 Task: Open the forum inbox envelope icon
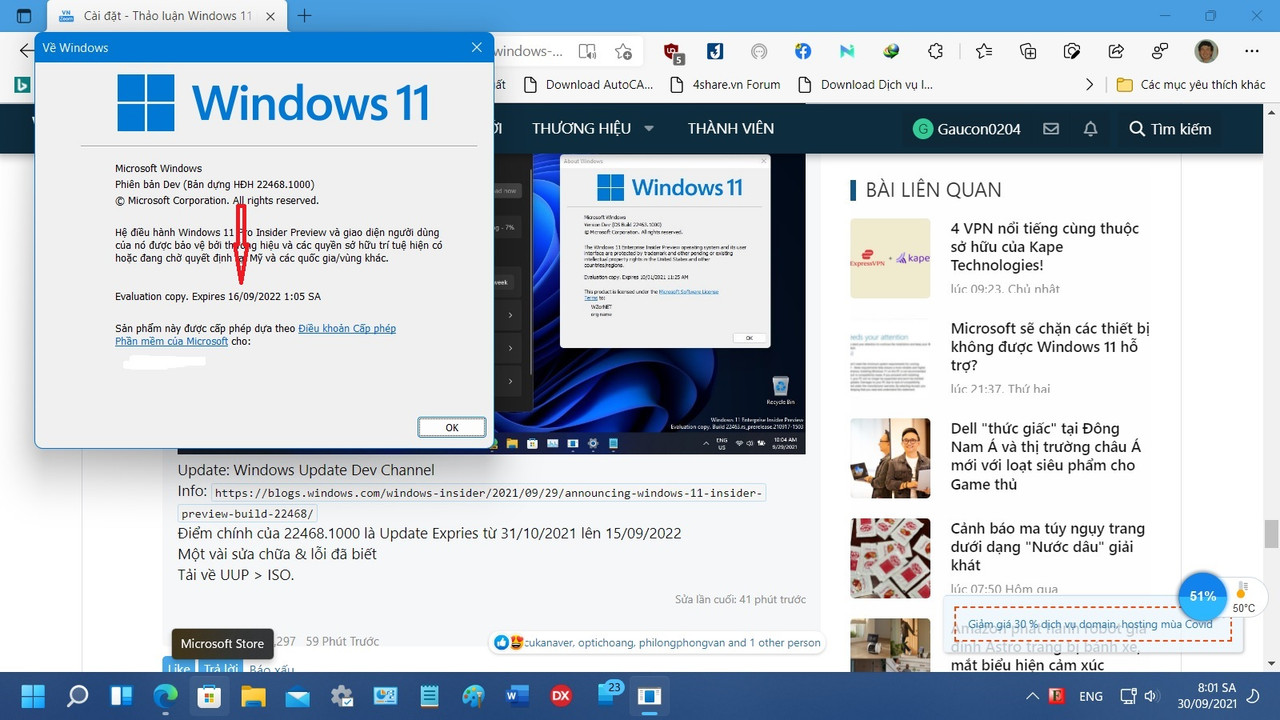pos(1051,128)
